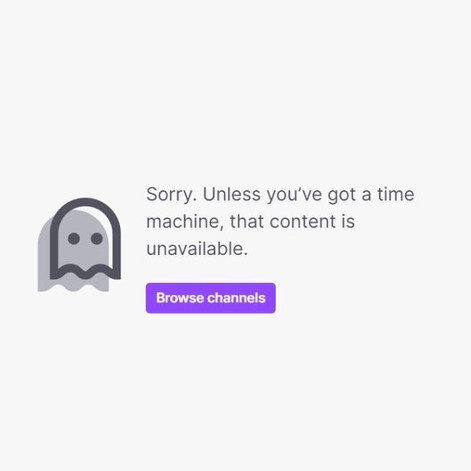Click the Browse channels button

coord(211,298)
